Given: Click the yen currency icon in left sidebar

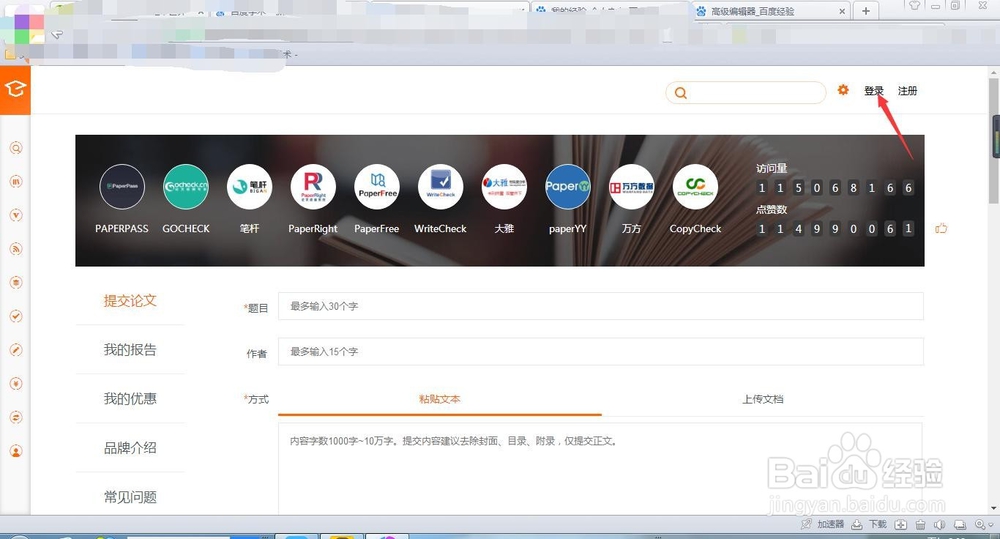Looking at the screenshot, I should (16, 383).
